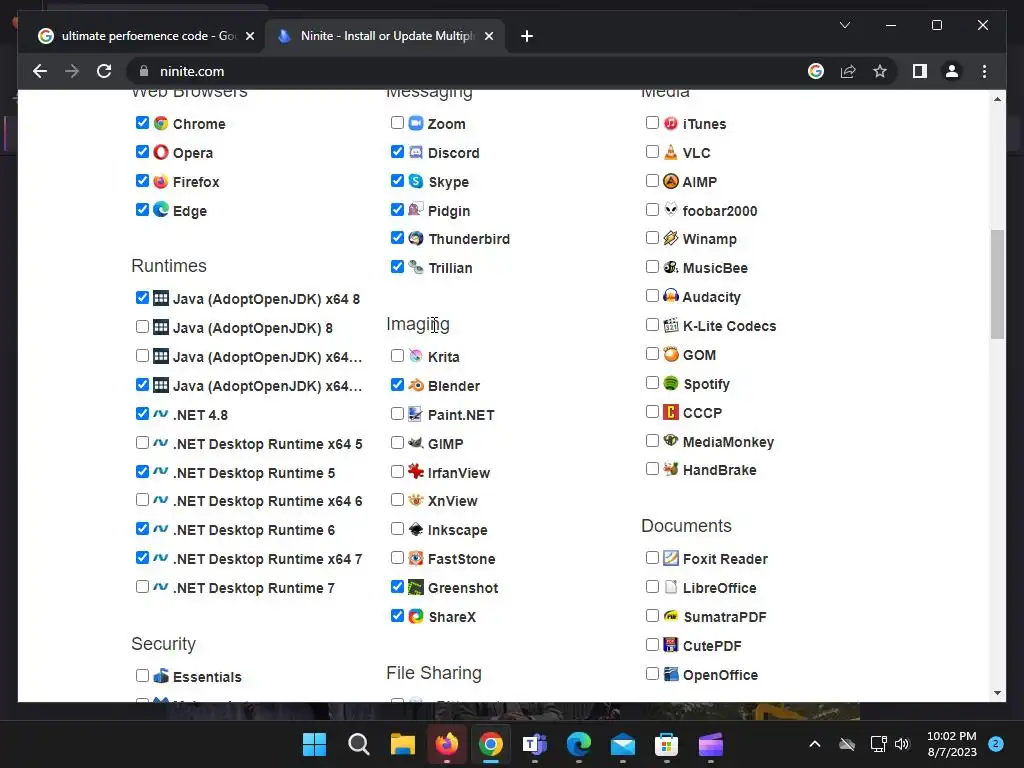Click the XnView label
This screenshot has width=1024, height=768.
(453, 501)
